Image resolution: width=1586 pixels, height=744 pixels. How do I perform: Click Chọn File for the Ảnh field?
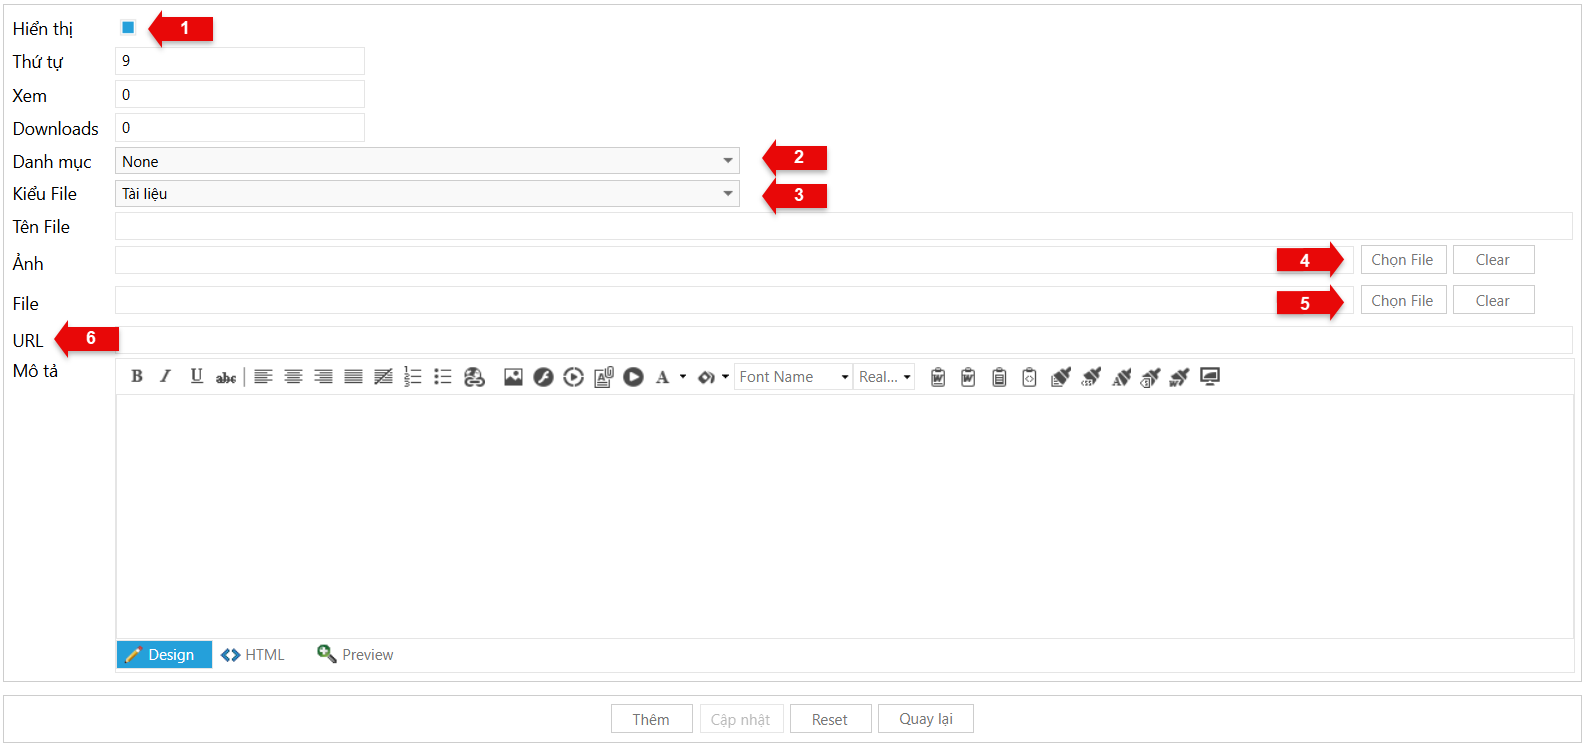click(1402, 260)
